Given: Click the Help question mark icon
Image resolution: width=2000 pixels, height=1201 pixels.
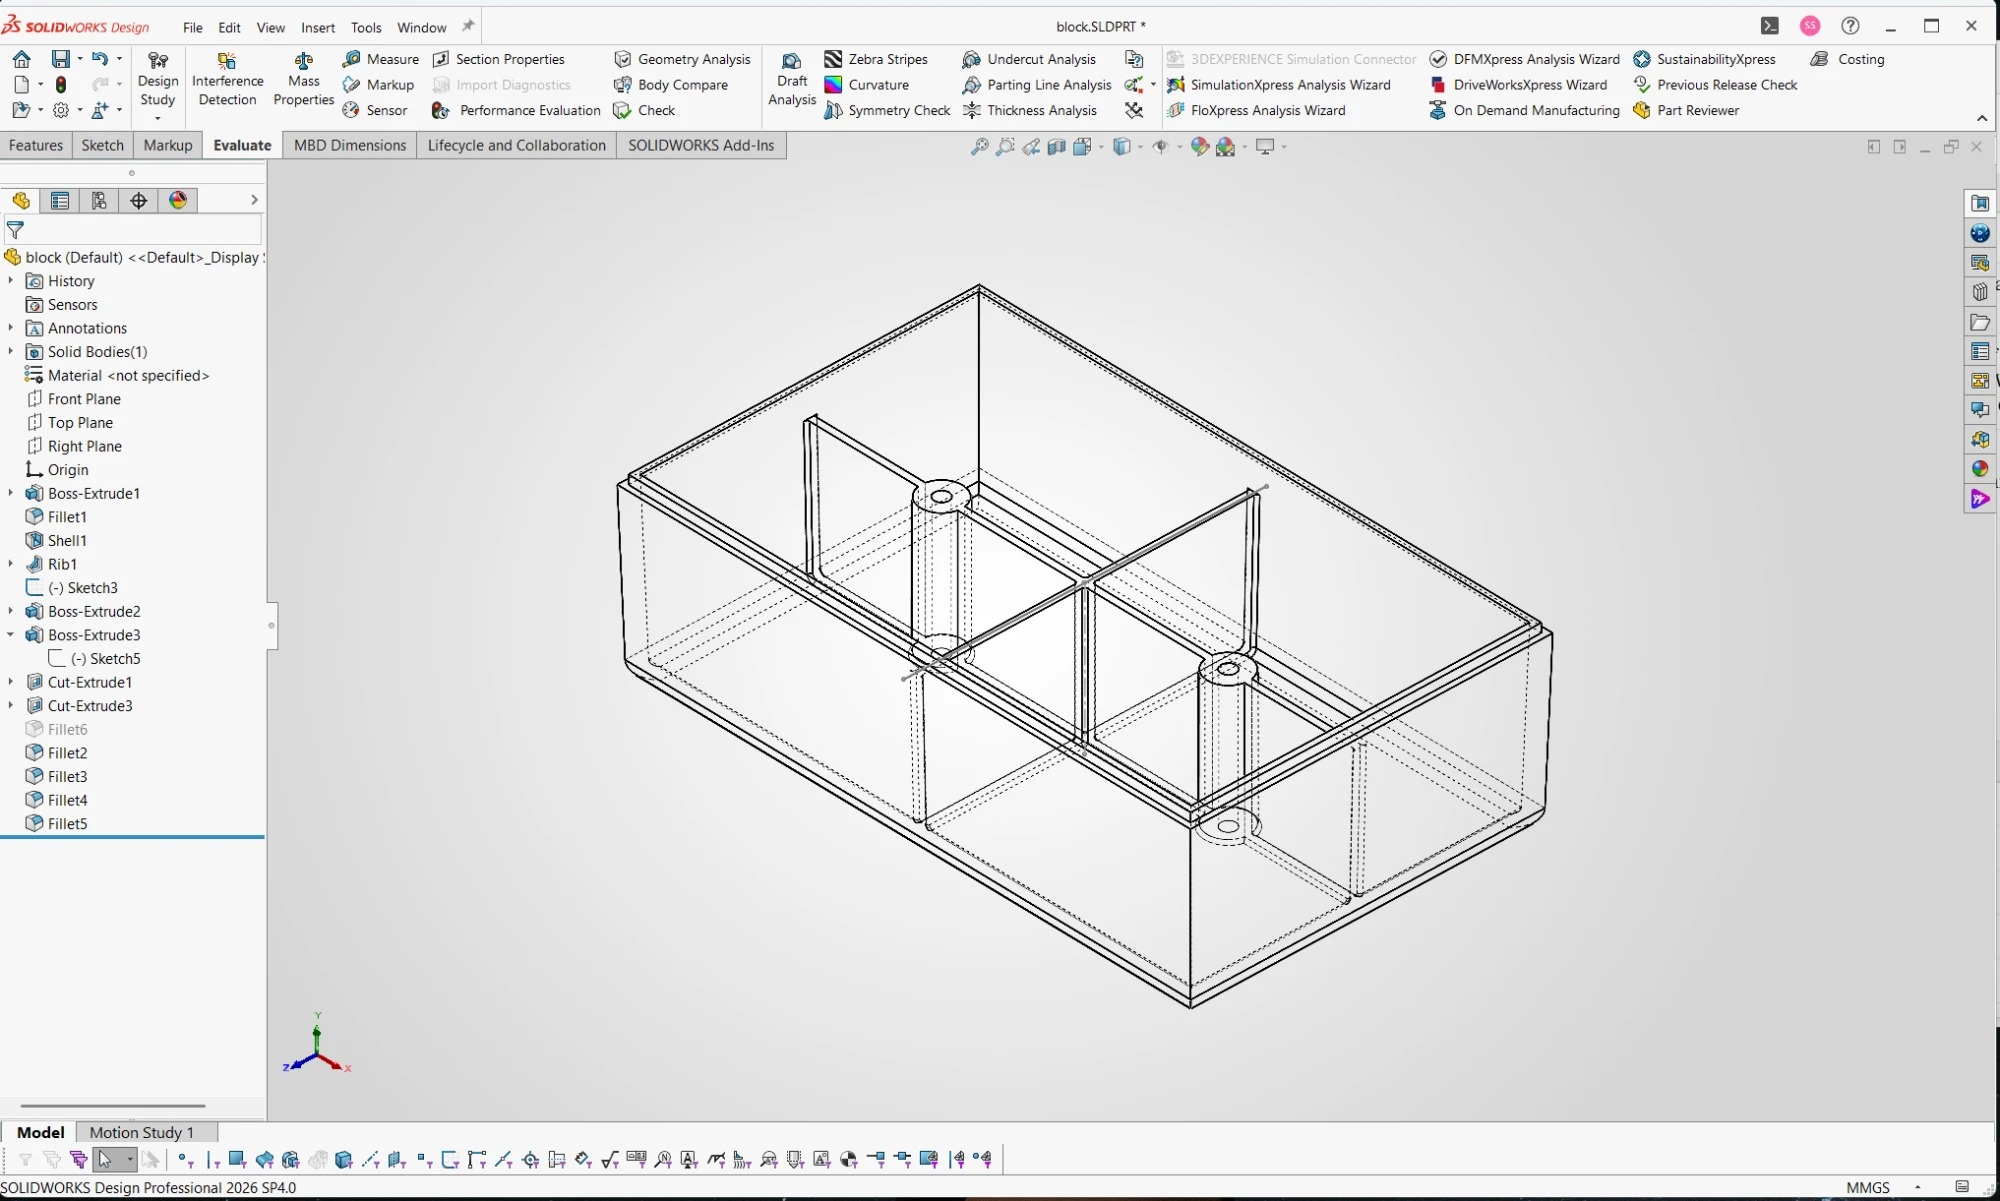Looking at the screenshot, I should pyautogui.click(x=1850, y=26).
